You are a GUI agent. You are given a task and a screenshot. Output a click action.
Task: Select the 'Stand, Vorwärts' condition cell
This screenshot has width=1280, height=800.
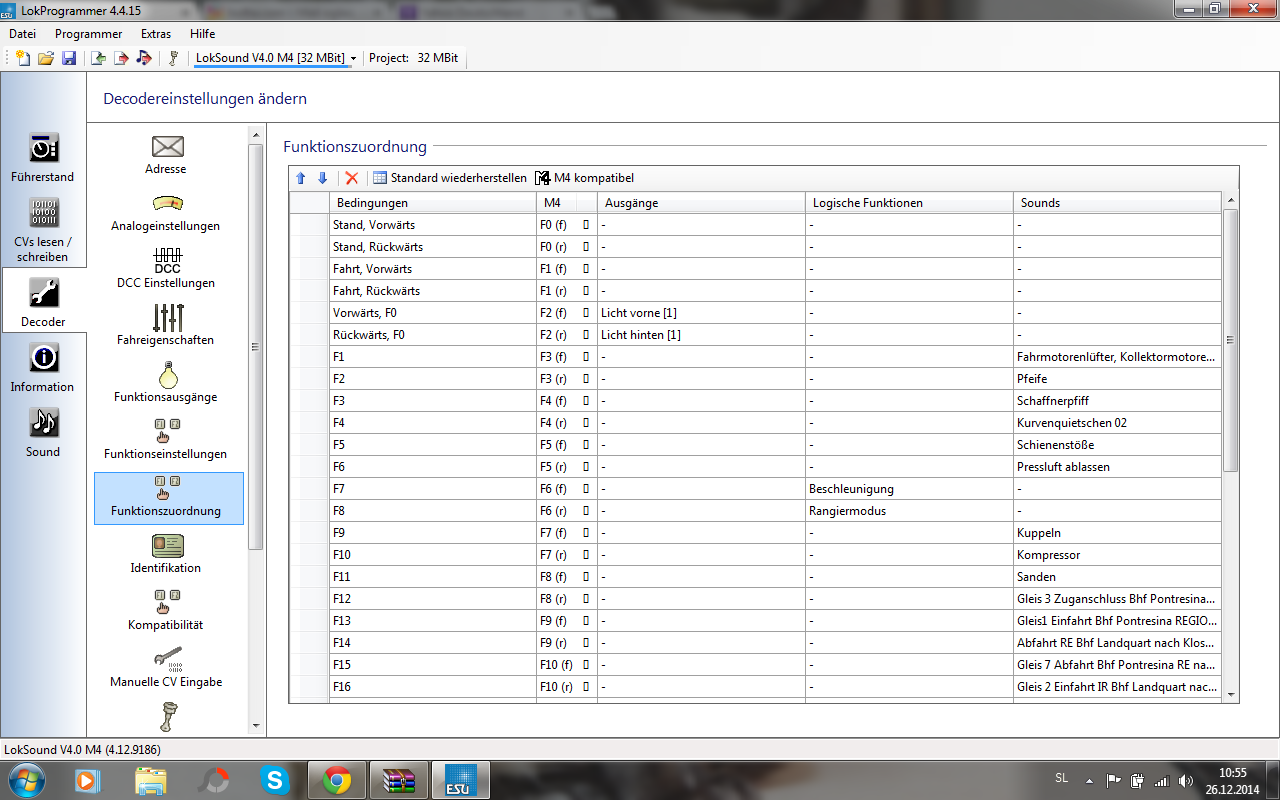point(433,225)
